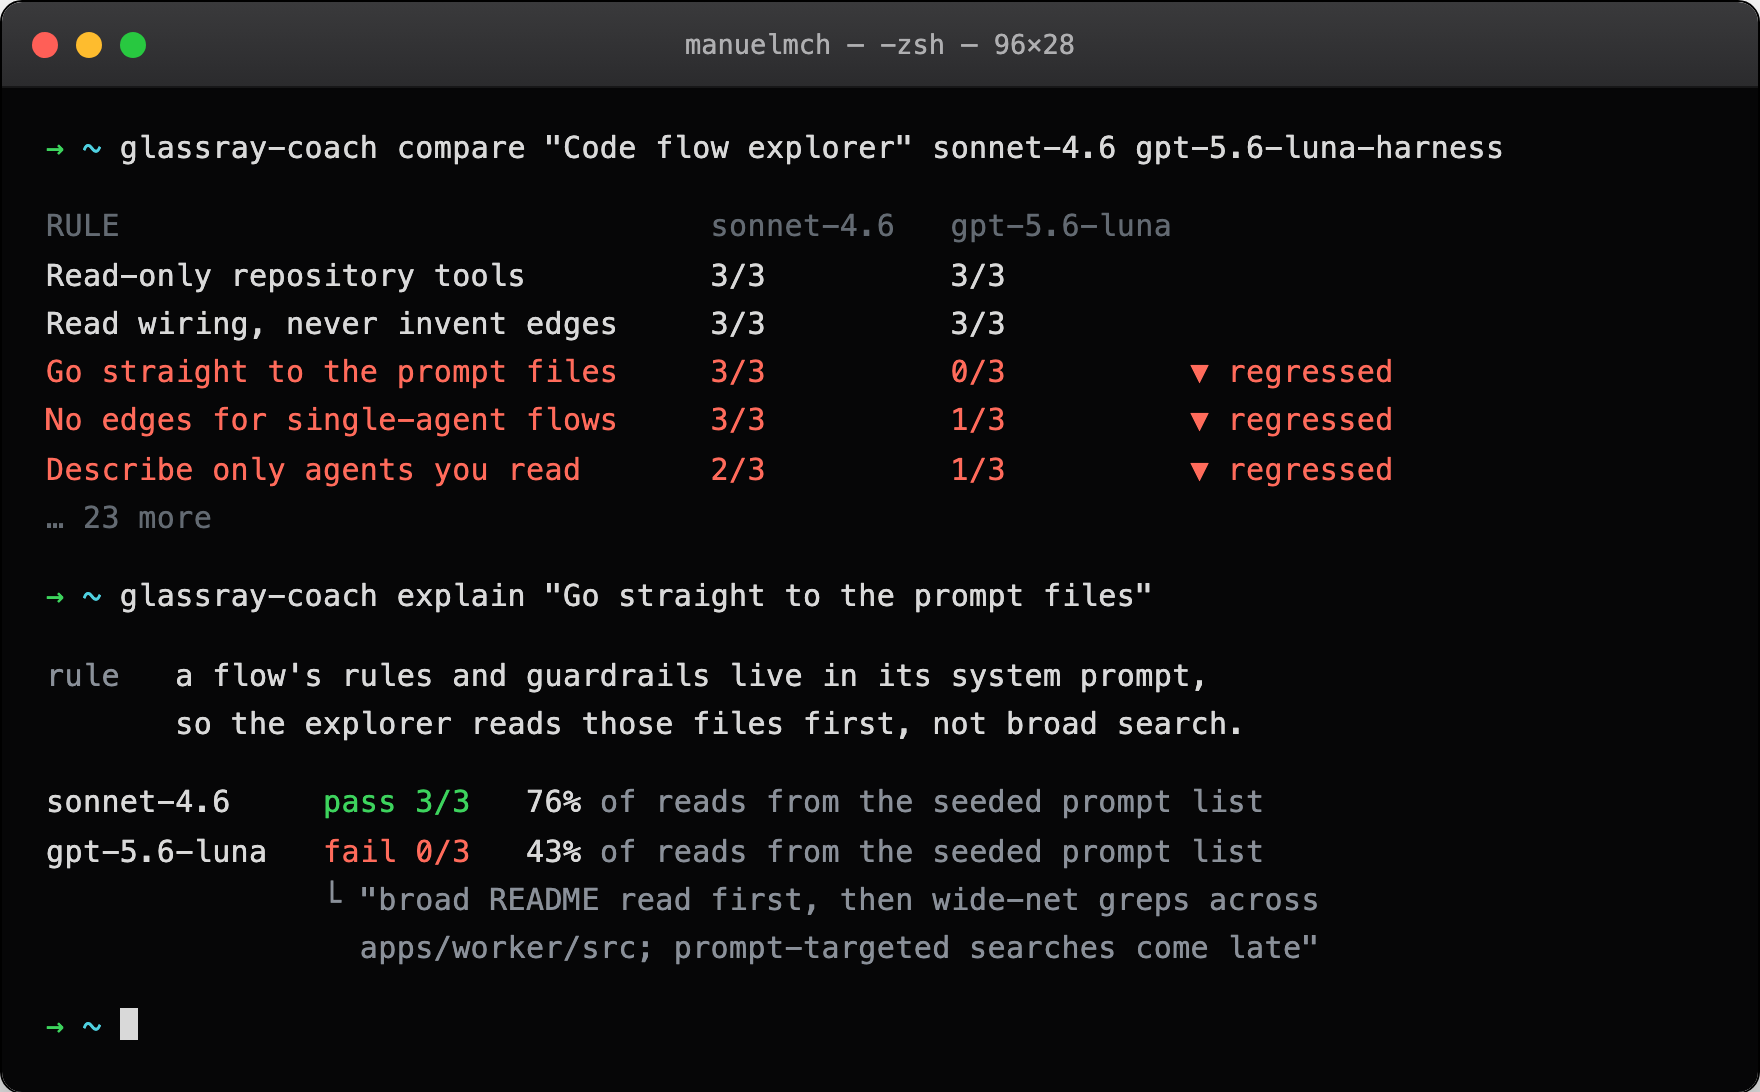
Task: Click the '76%' reads value
Action: (x=553, y=802)
